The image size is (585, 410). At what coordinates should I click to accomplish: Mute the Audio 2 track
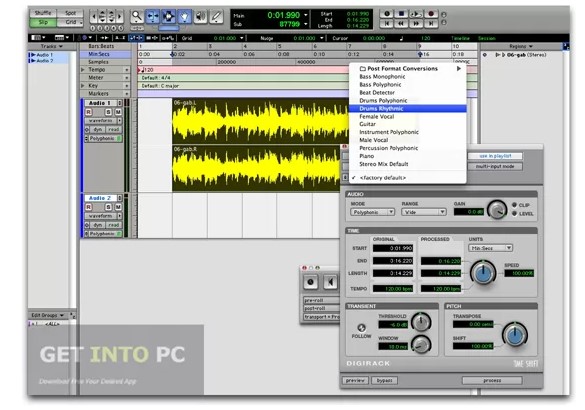(118, 207)
